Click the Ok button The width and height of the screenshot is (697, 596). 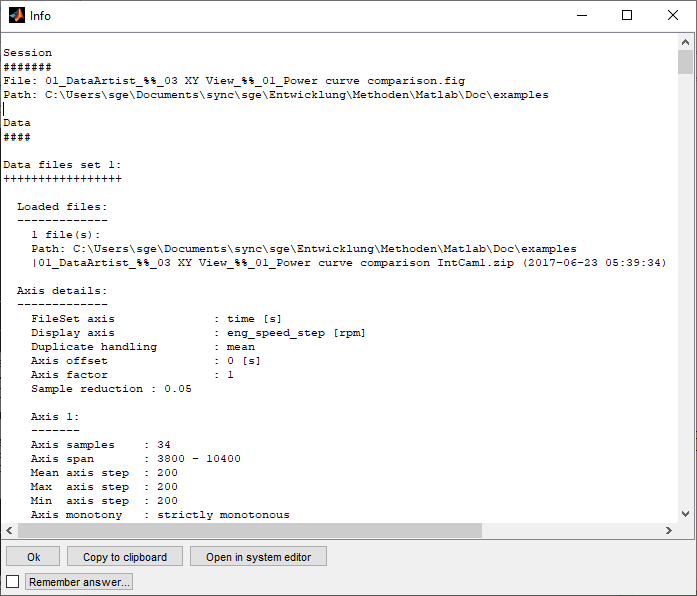pos(33,556)
